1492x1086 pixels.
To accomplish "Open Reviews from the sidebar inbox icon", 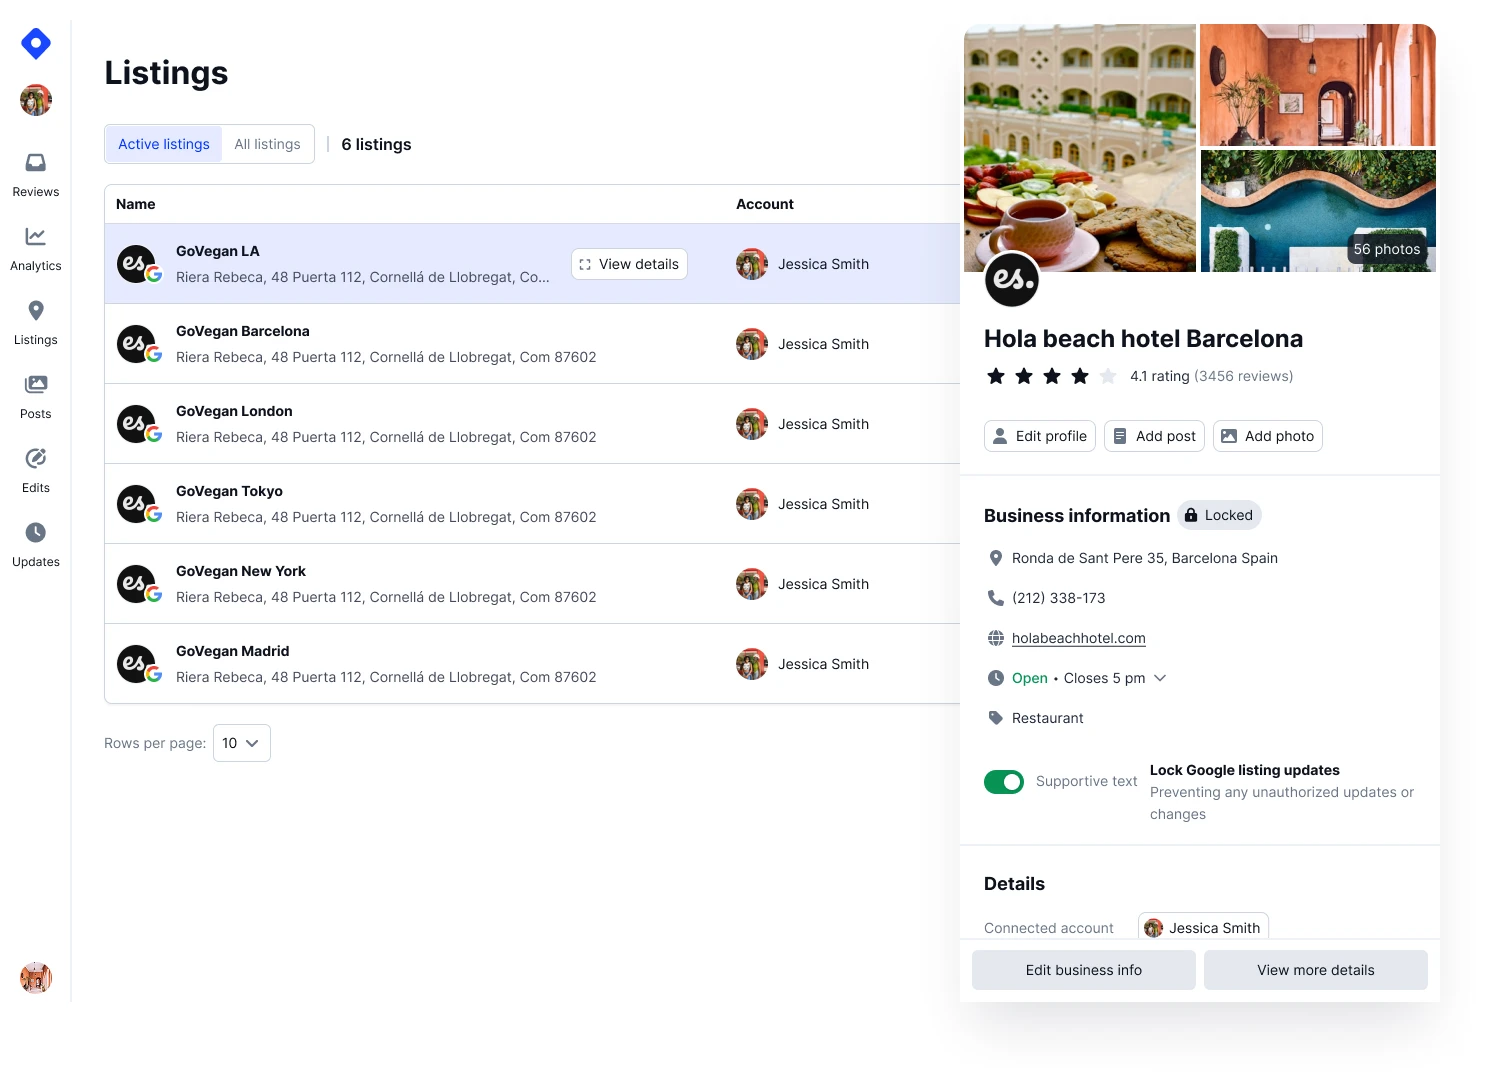I will click(x=36, y=163).
